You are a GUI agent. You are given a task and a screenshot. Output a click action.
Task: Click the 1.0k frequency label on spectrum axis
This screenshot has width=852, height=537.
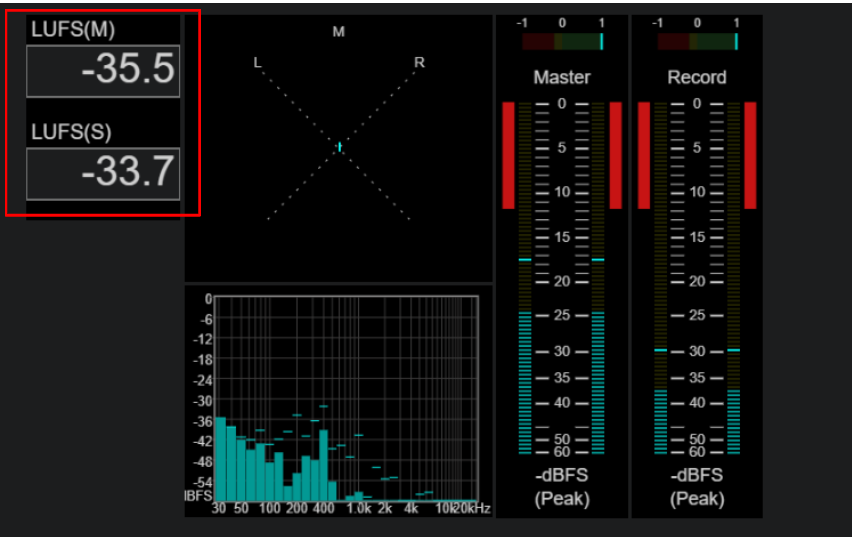coord(359,509)
